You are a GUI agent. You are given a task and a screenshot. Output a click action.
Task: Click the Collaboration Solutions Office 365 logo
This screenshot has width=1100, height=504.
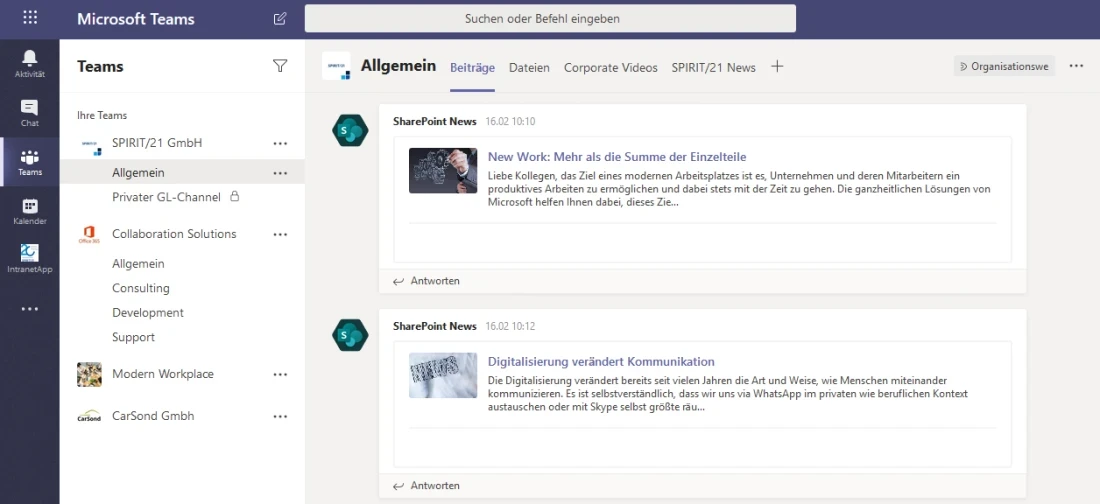(x=89, y=234)
